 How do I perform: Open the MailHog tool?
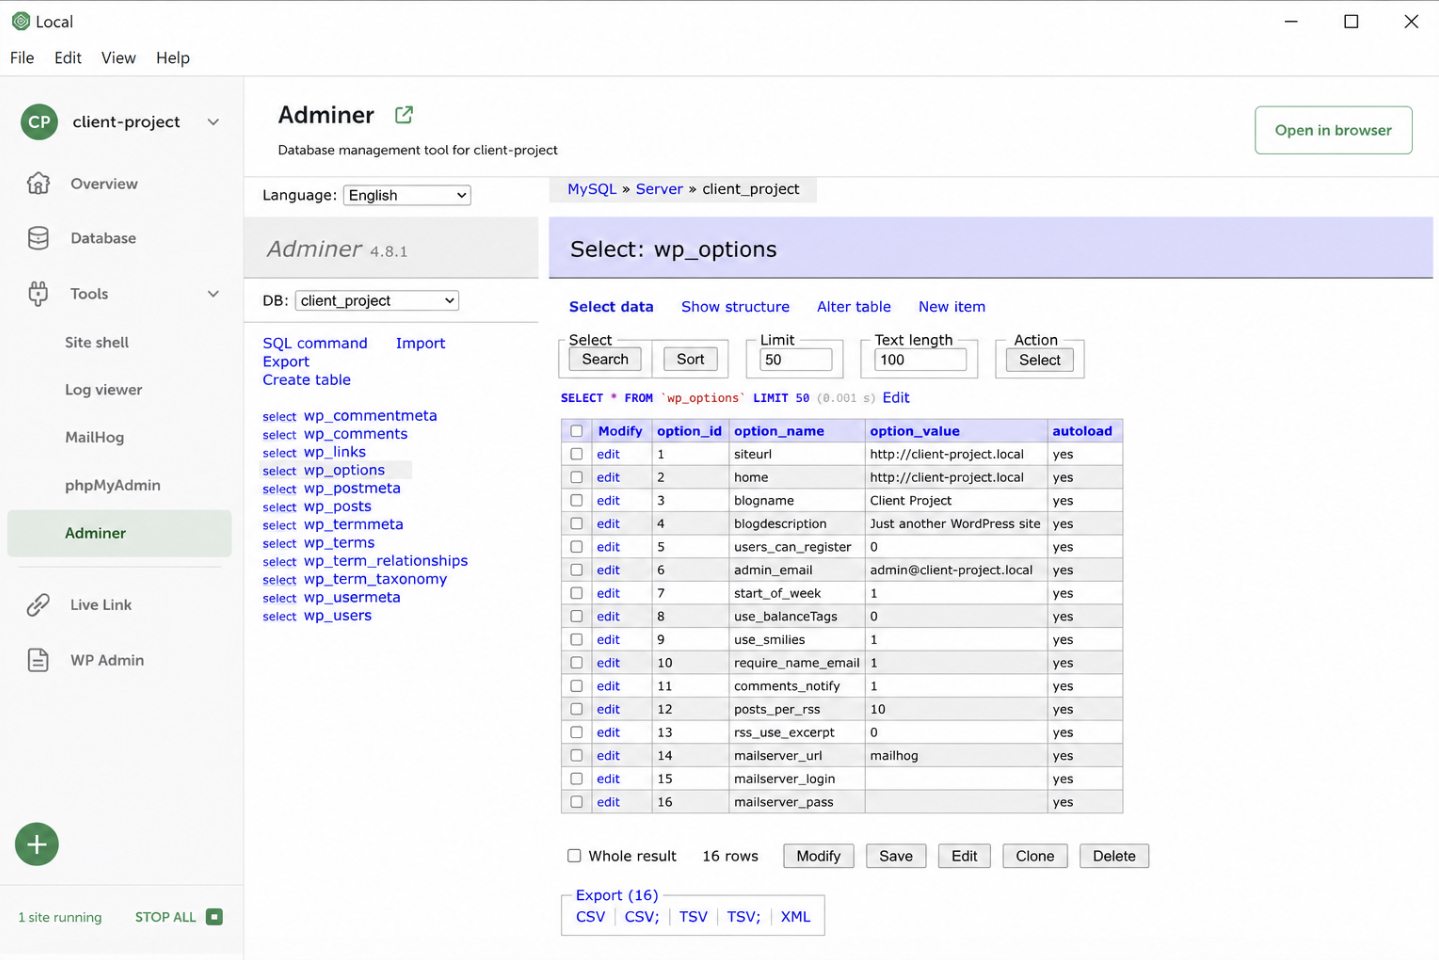[x=94, y=437]
